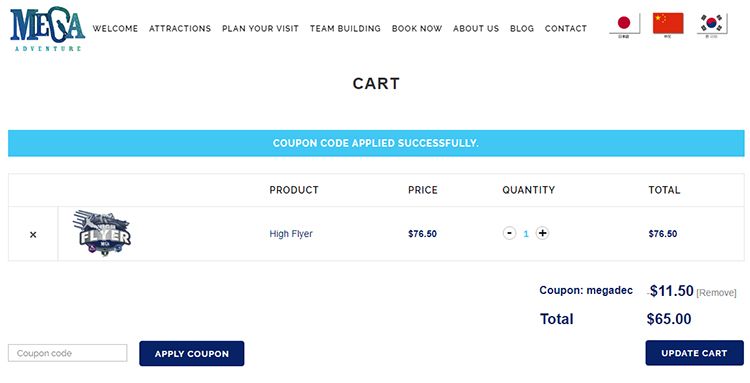Click the Mega Adventure logo
Viewport: 750px width, 383px height.
[47, 29]
